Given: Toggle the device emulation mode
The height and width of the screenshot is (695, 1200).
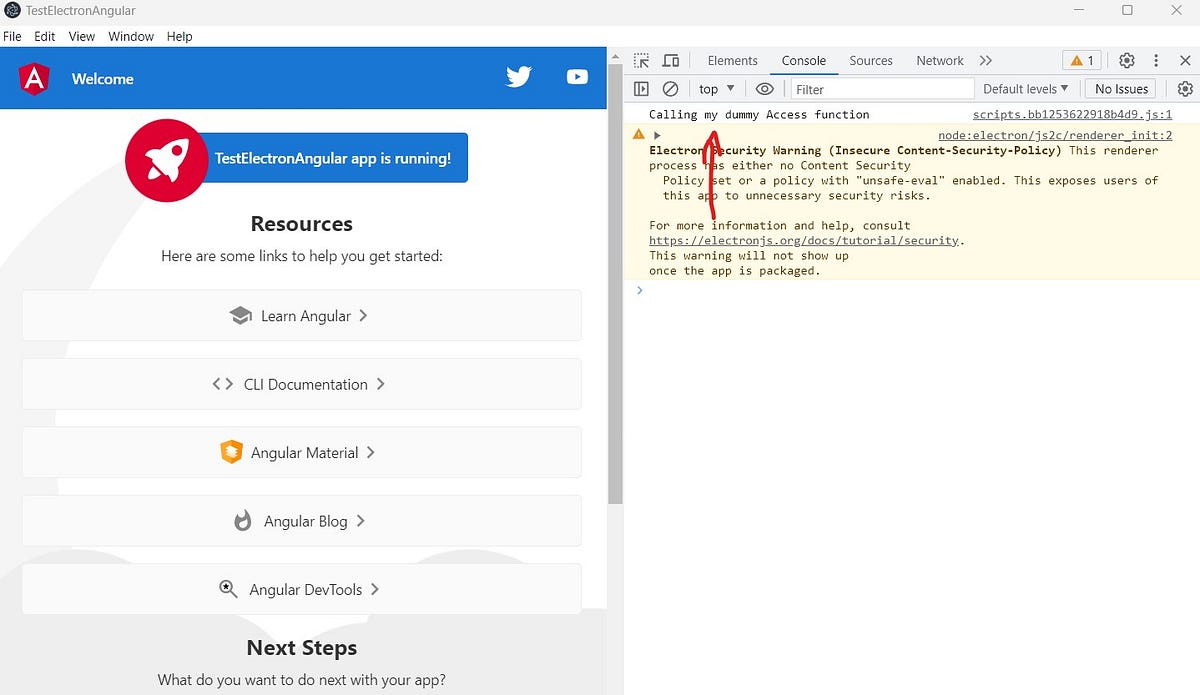Looking at the screenshot, I should (670, 60).
